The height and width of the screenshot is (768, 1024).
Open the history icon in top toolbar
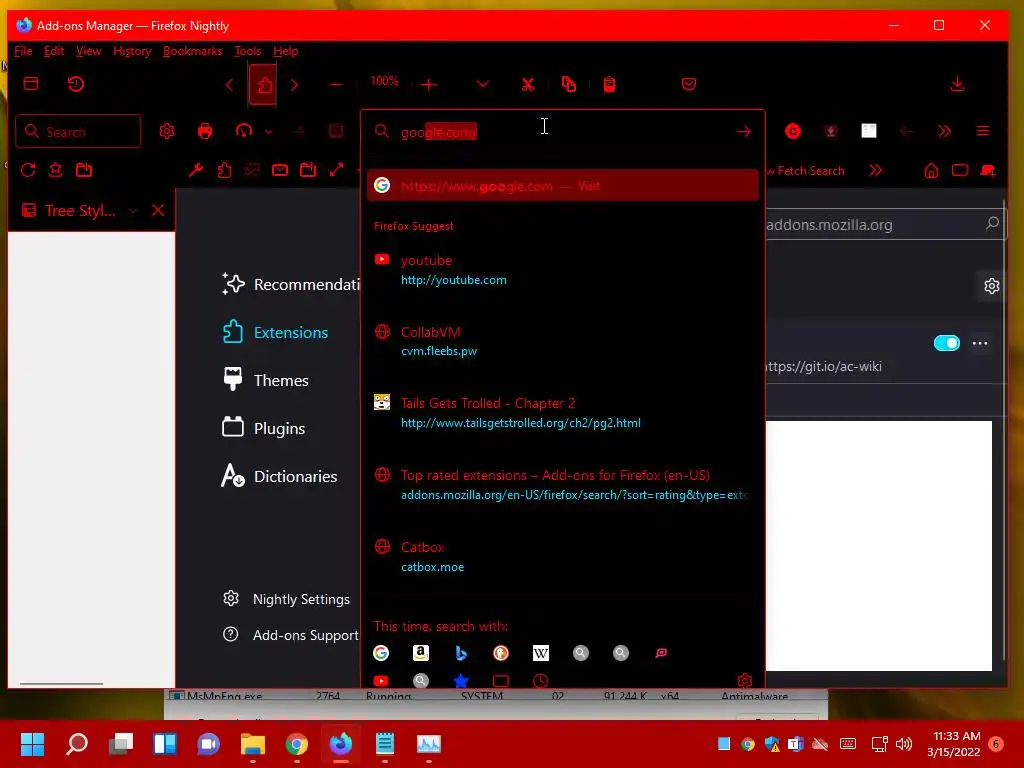tap(76, 84)
